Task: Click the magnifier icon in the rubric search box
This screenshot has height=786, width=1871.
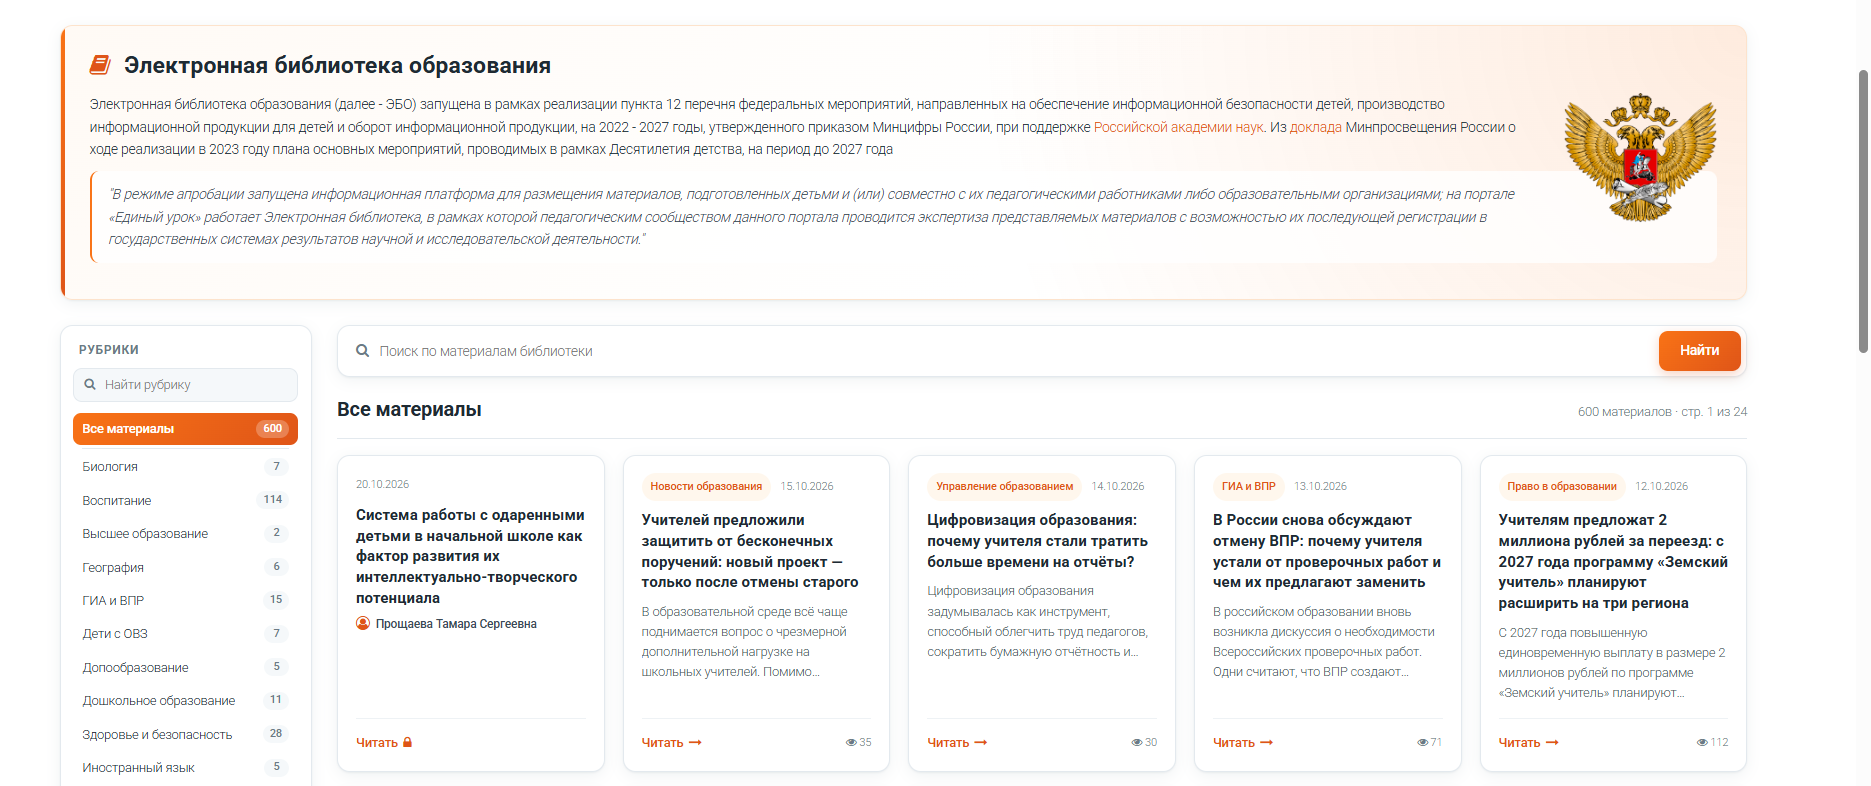Action: (x=90, y=385)
